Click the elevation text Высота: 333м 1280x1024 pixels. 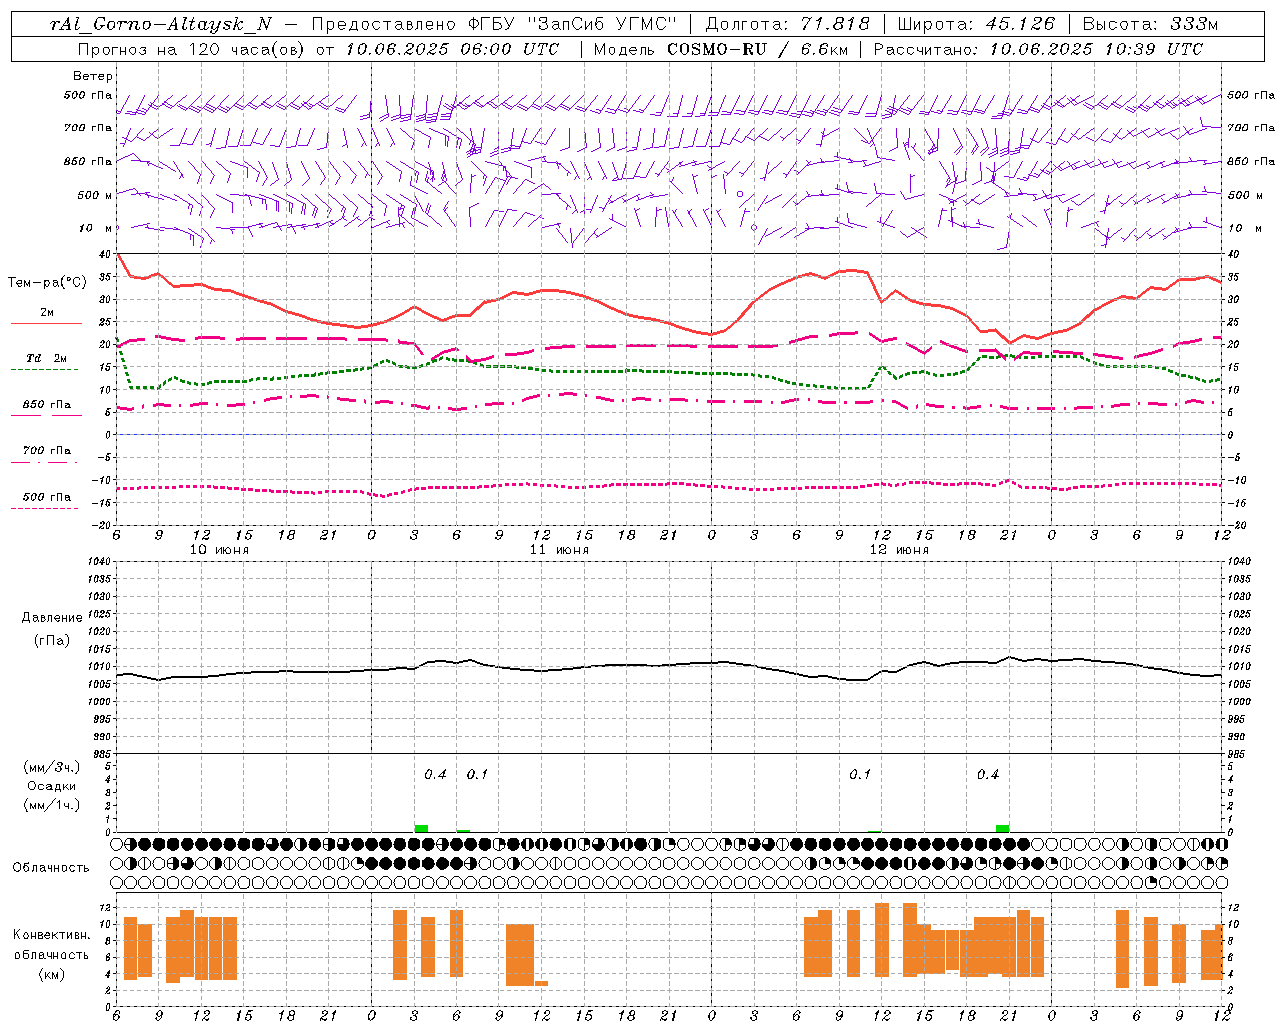point(1151,24)
